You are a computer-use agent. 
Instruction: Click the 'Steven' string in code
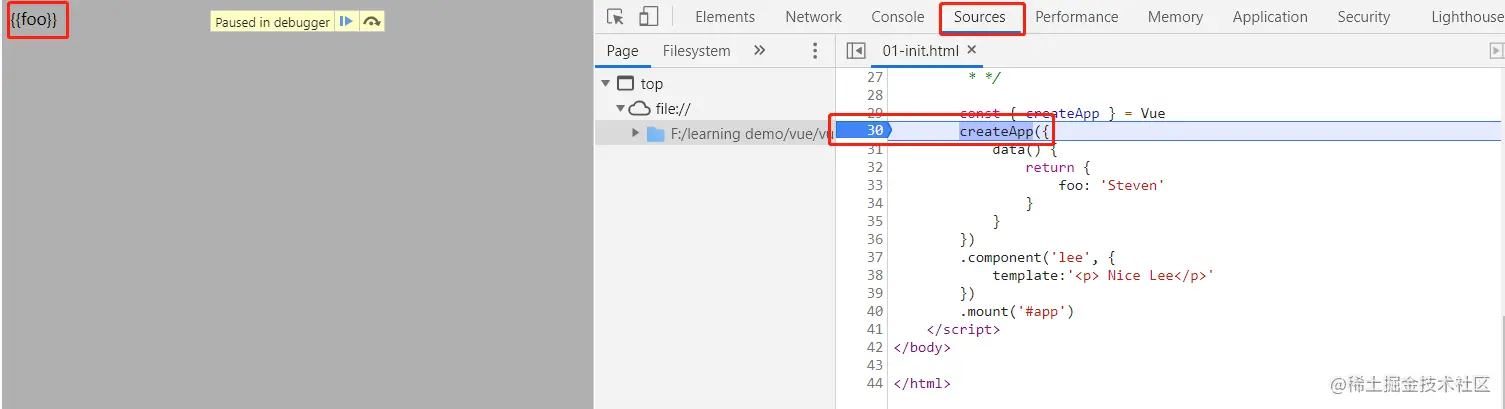point(1132,185)
